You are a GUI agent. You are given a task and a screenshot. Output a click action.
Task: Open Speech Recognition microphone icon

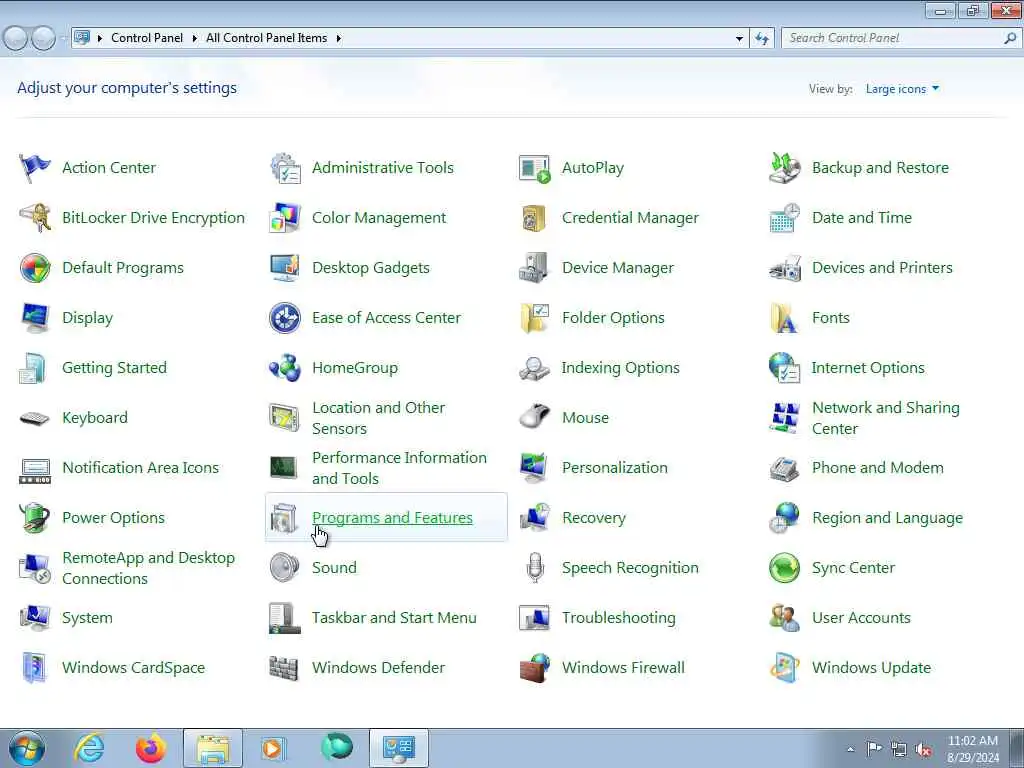(535, 568)
